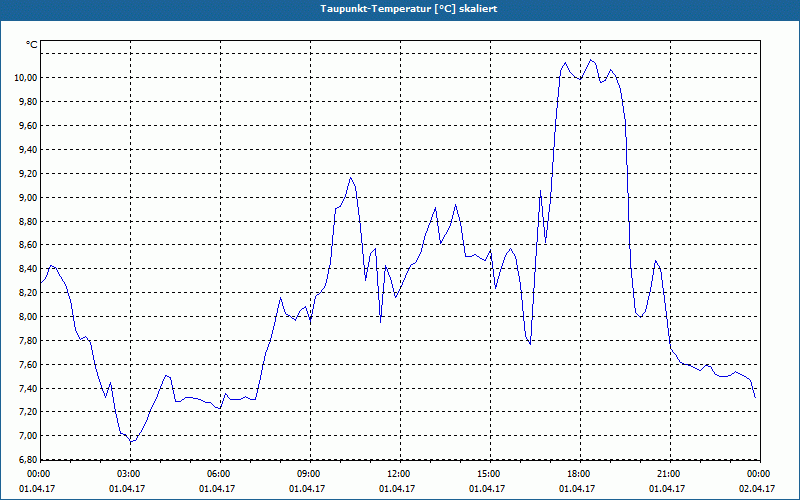This screenshot has height=500, width=800.
Task: Click the 02.04.17 date label
Action: [757, 489]
